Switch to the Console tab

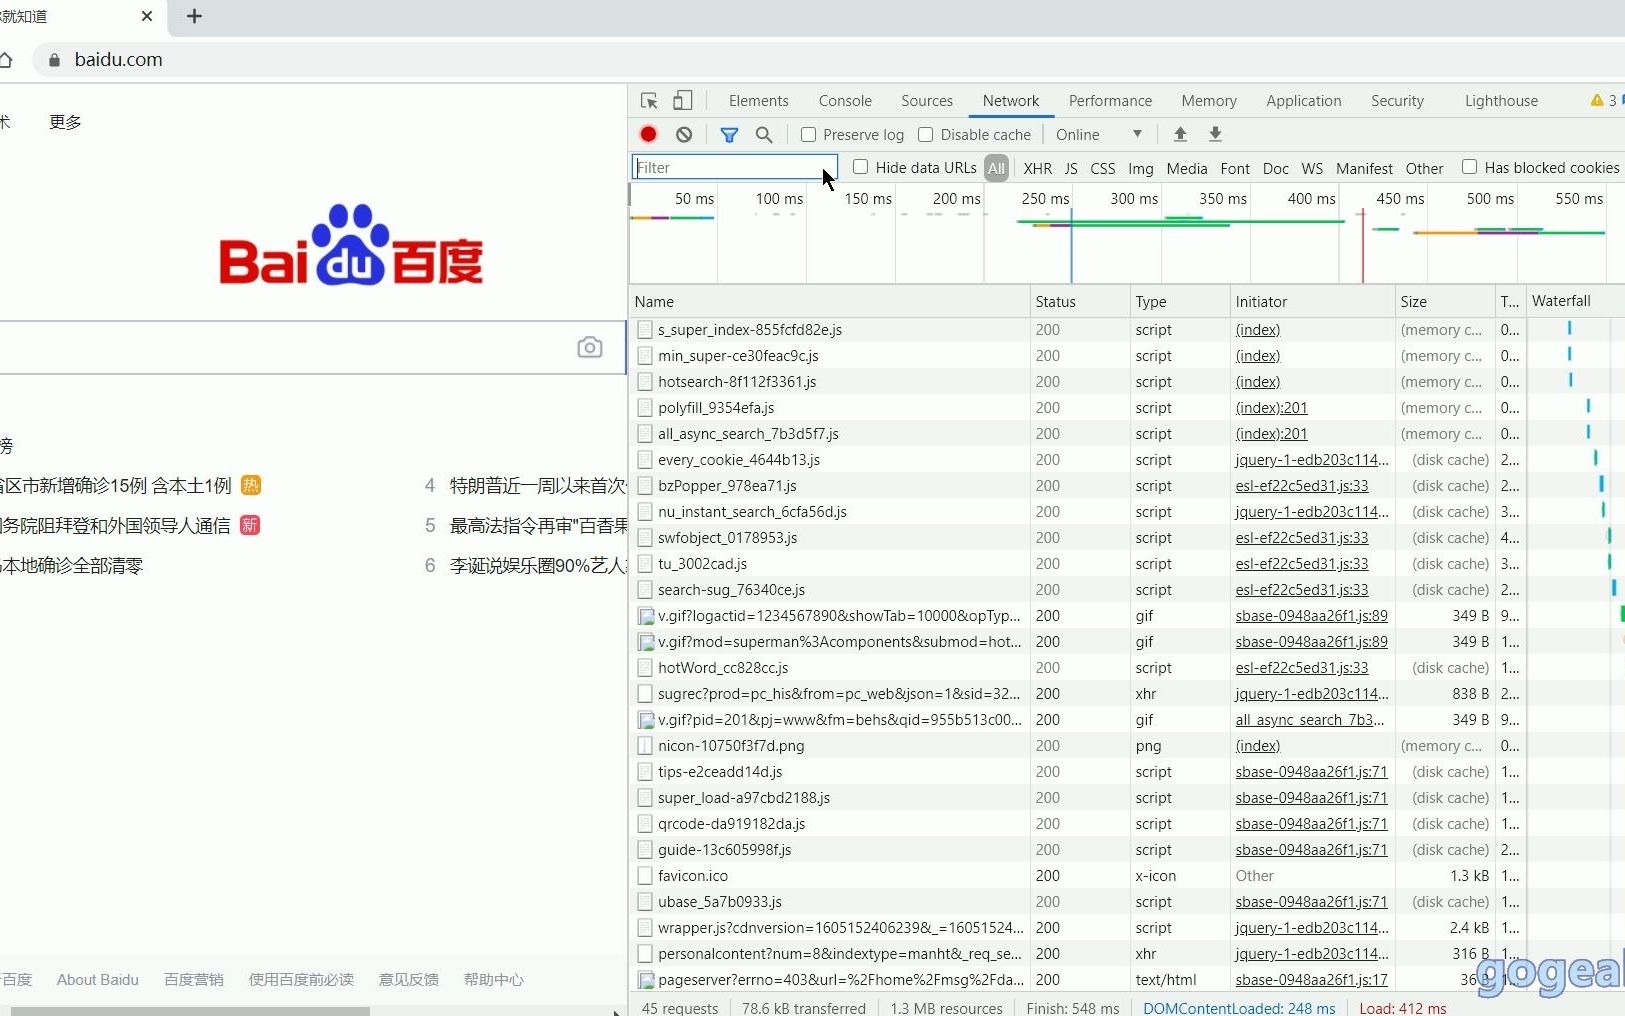(845, 101)
